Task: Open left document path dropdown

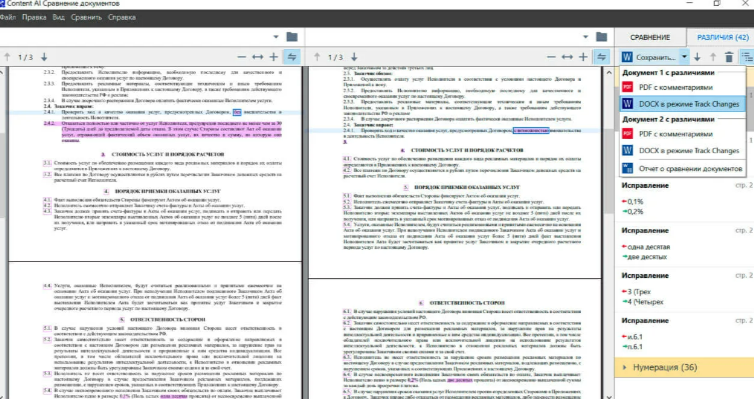Action: pos(276,37)
